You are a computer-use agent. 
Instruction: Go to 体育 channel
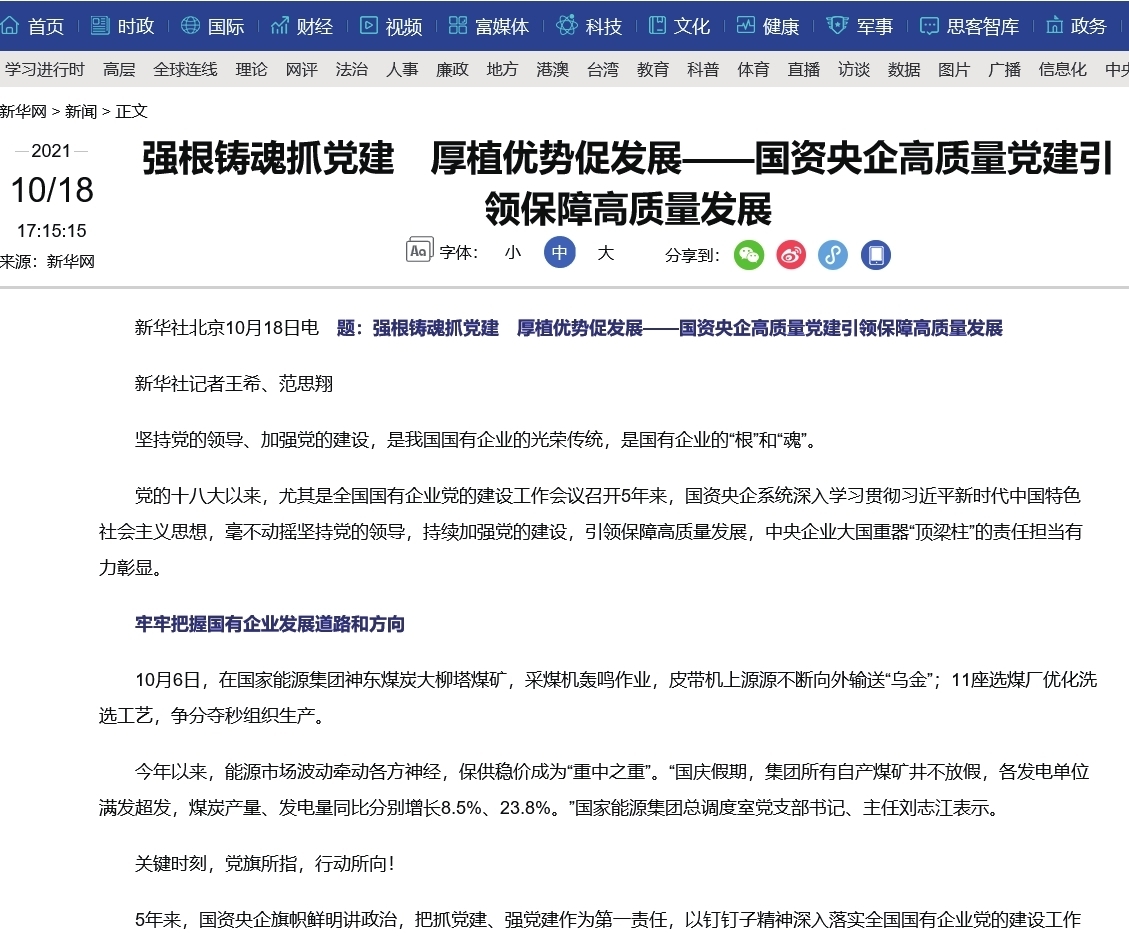coord(753,69)
